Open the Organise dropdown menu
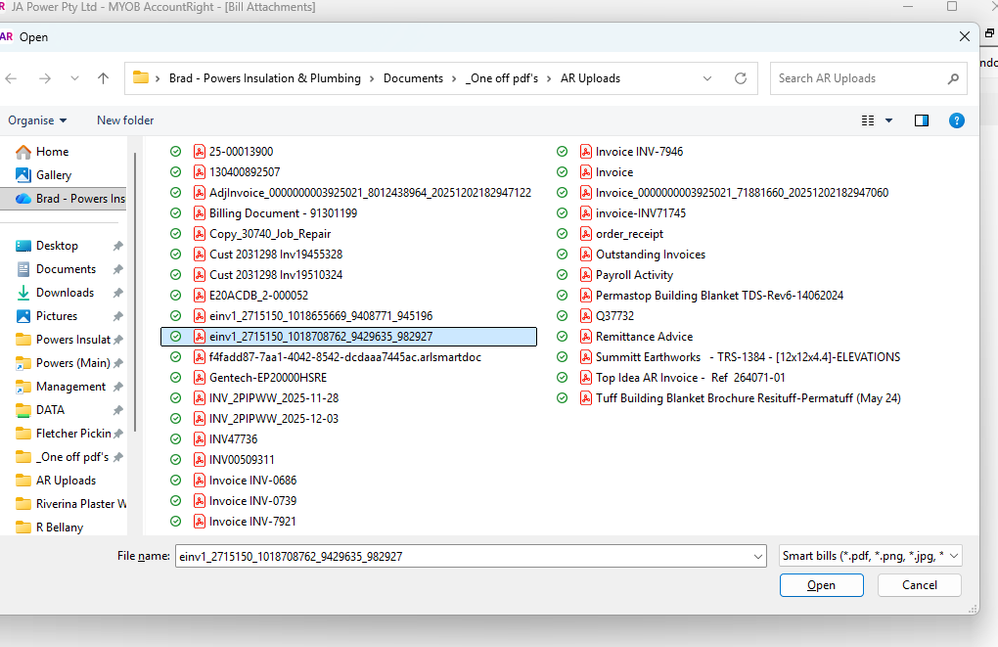This screenshot has height=647, width=998. tap(37, 120)
